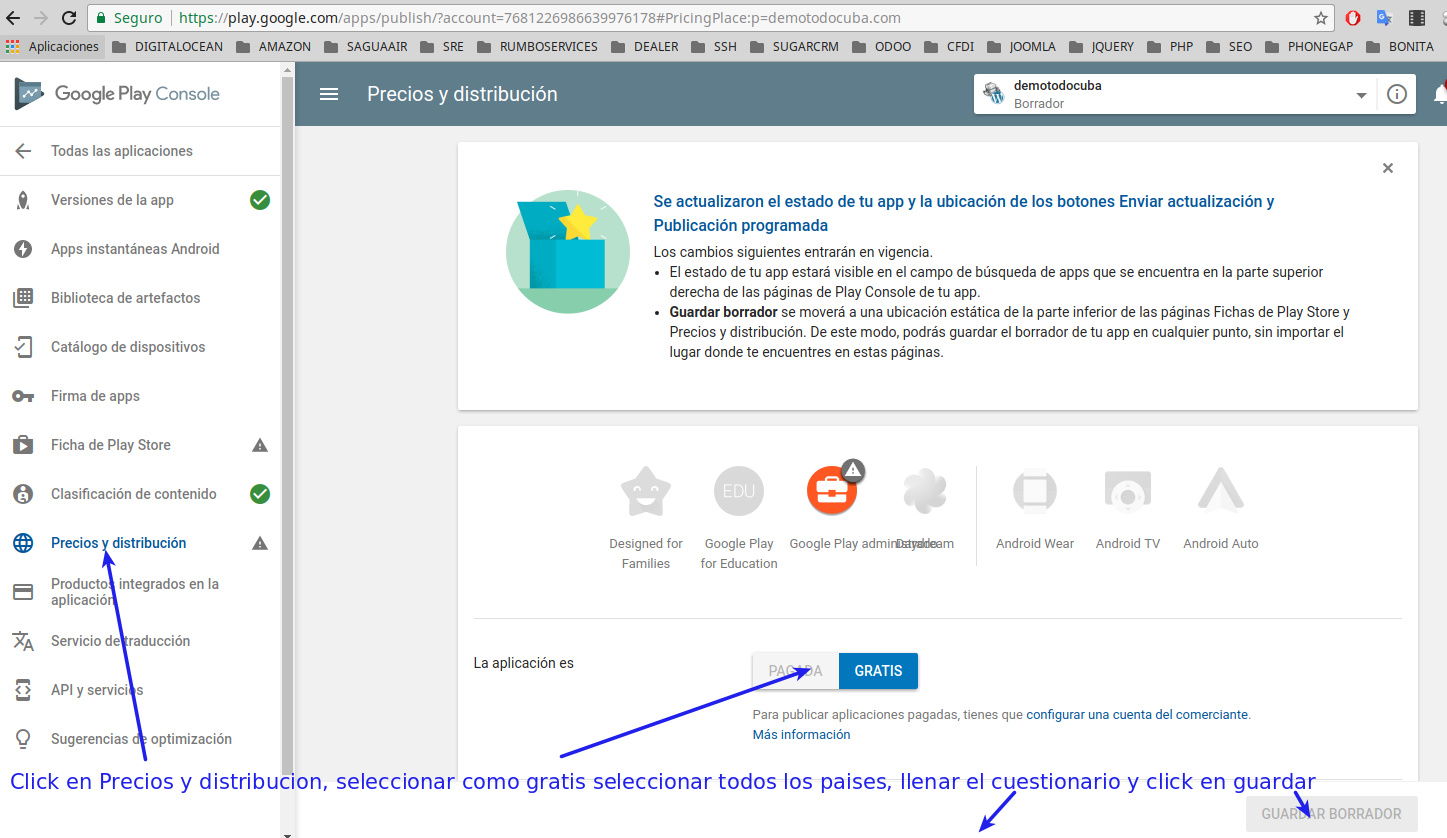The width and height of the screenshot is (1447, 838).
Task: Click the lightning icon for Apps instantáneas
Action: tap(23, 249)
